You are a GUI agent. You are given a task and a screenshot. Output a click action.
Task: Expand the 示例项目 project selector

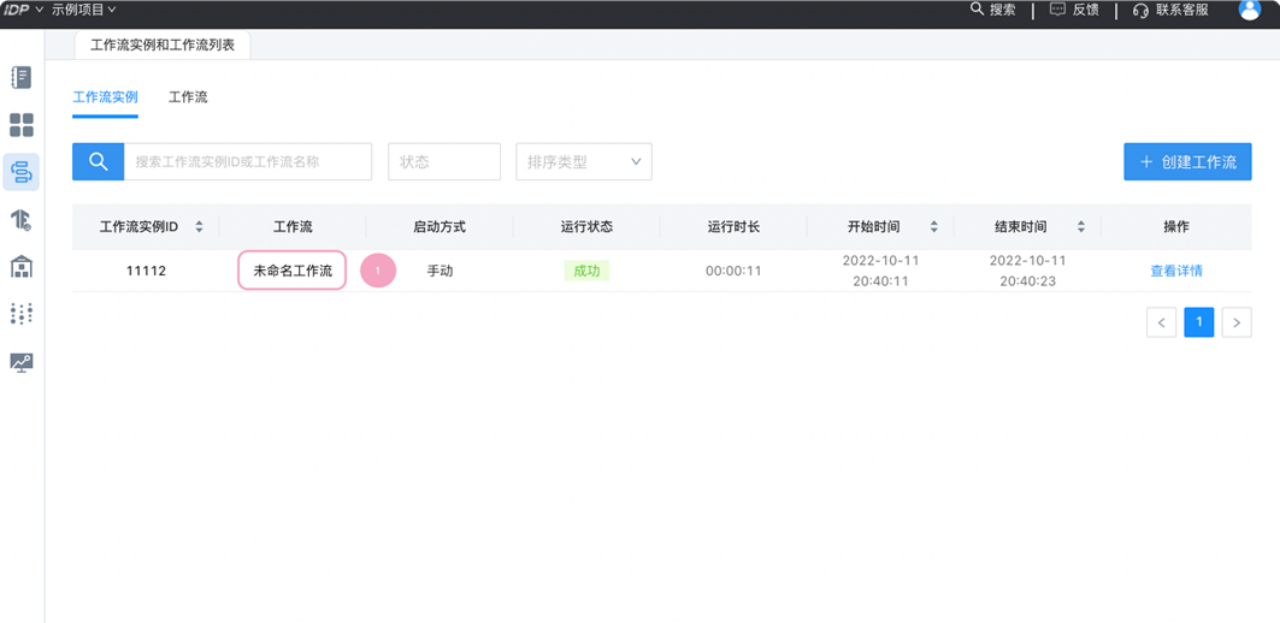coord(84,10)
